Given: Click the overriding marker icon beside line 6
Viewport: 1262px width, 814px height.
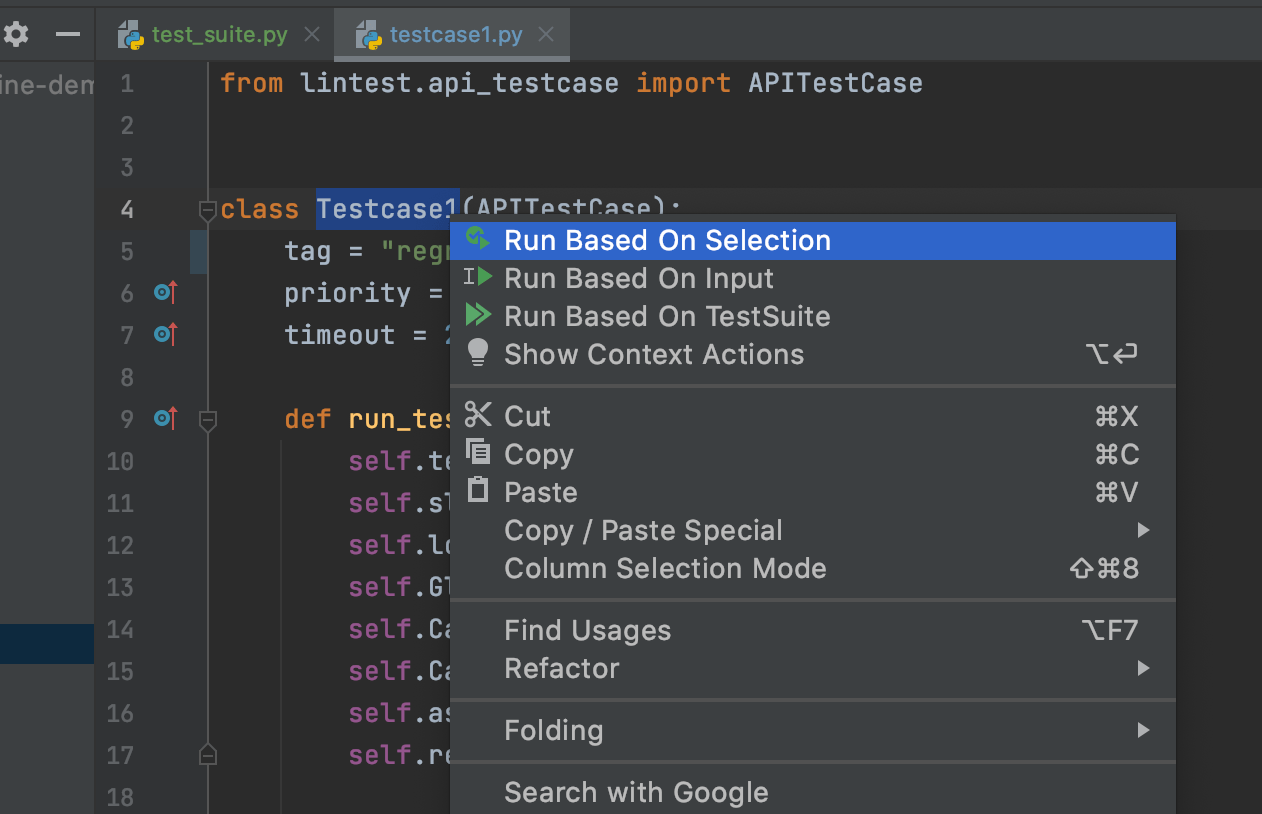Looking at the screenshot, I should point(165,292).
